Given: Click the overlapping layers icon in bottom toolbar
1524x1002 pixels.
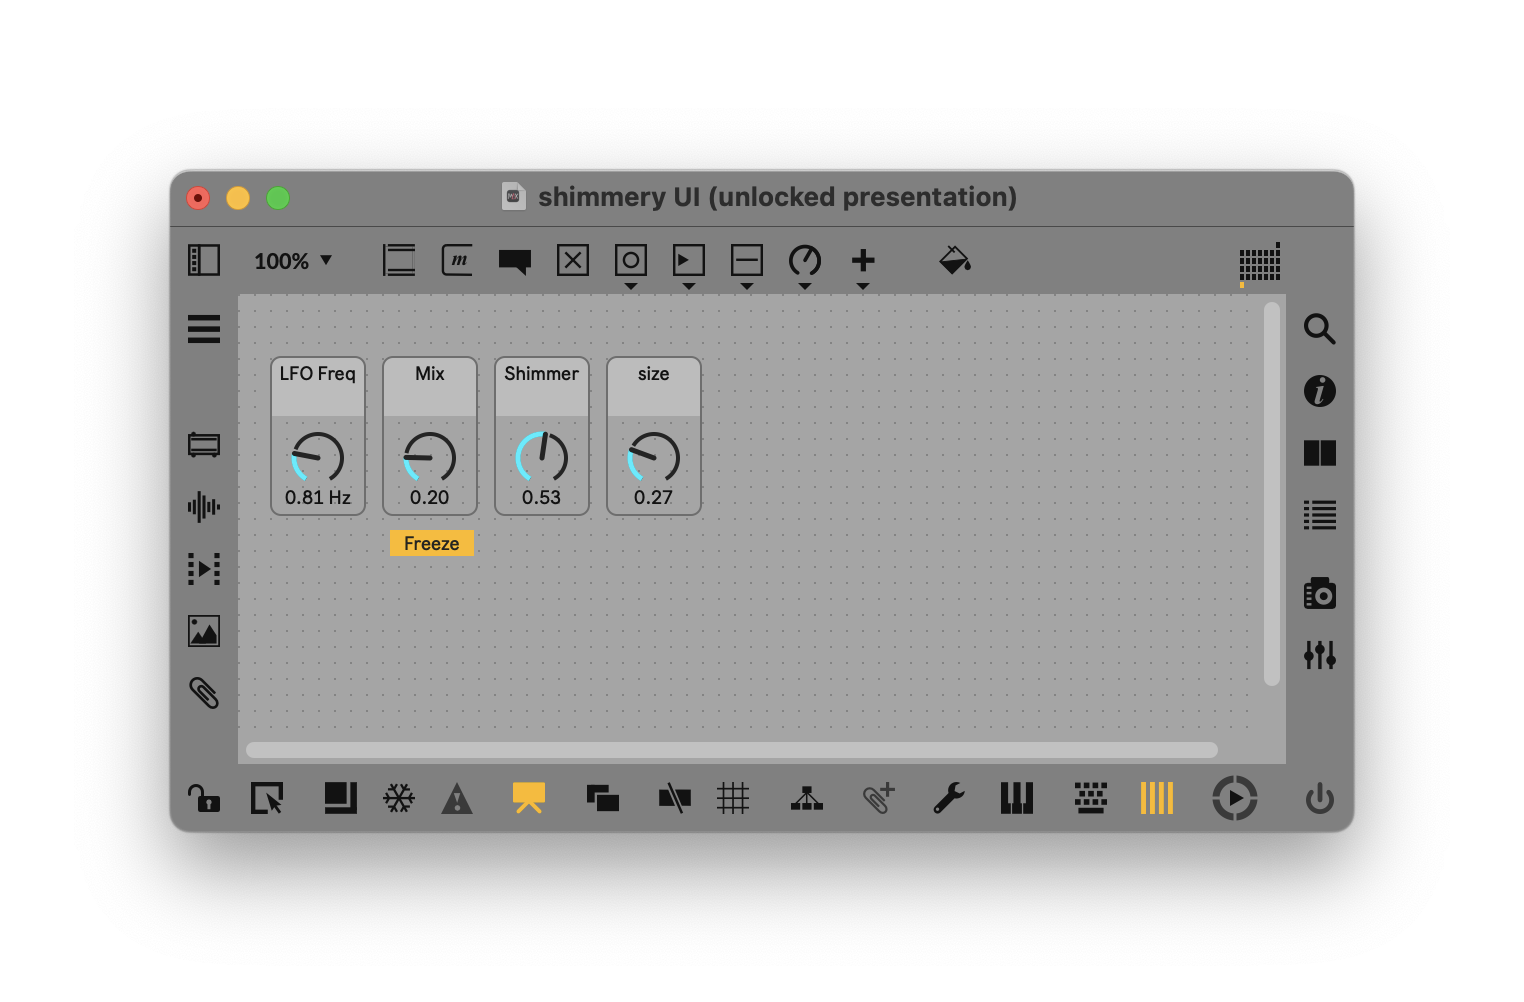Looking at the screenshot, I should [x=603, y=798].
